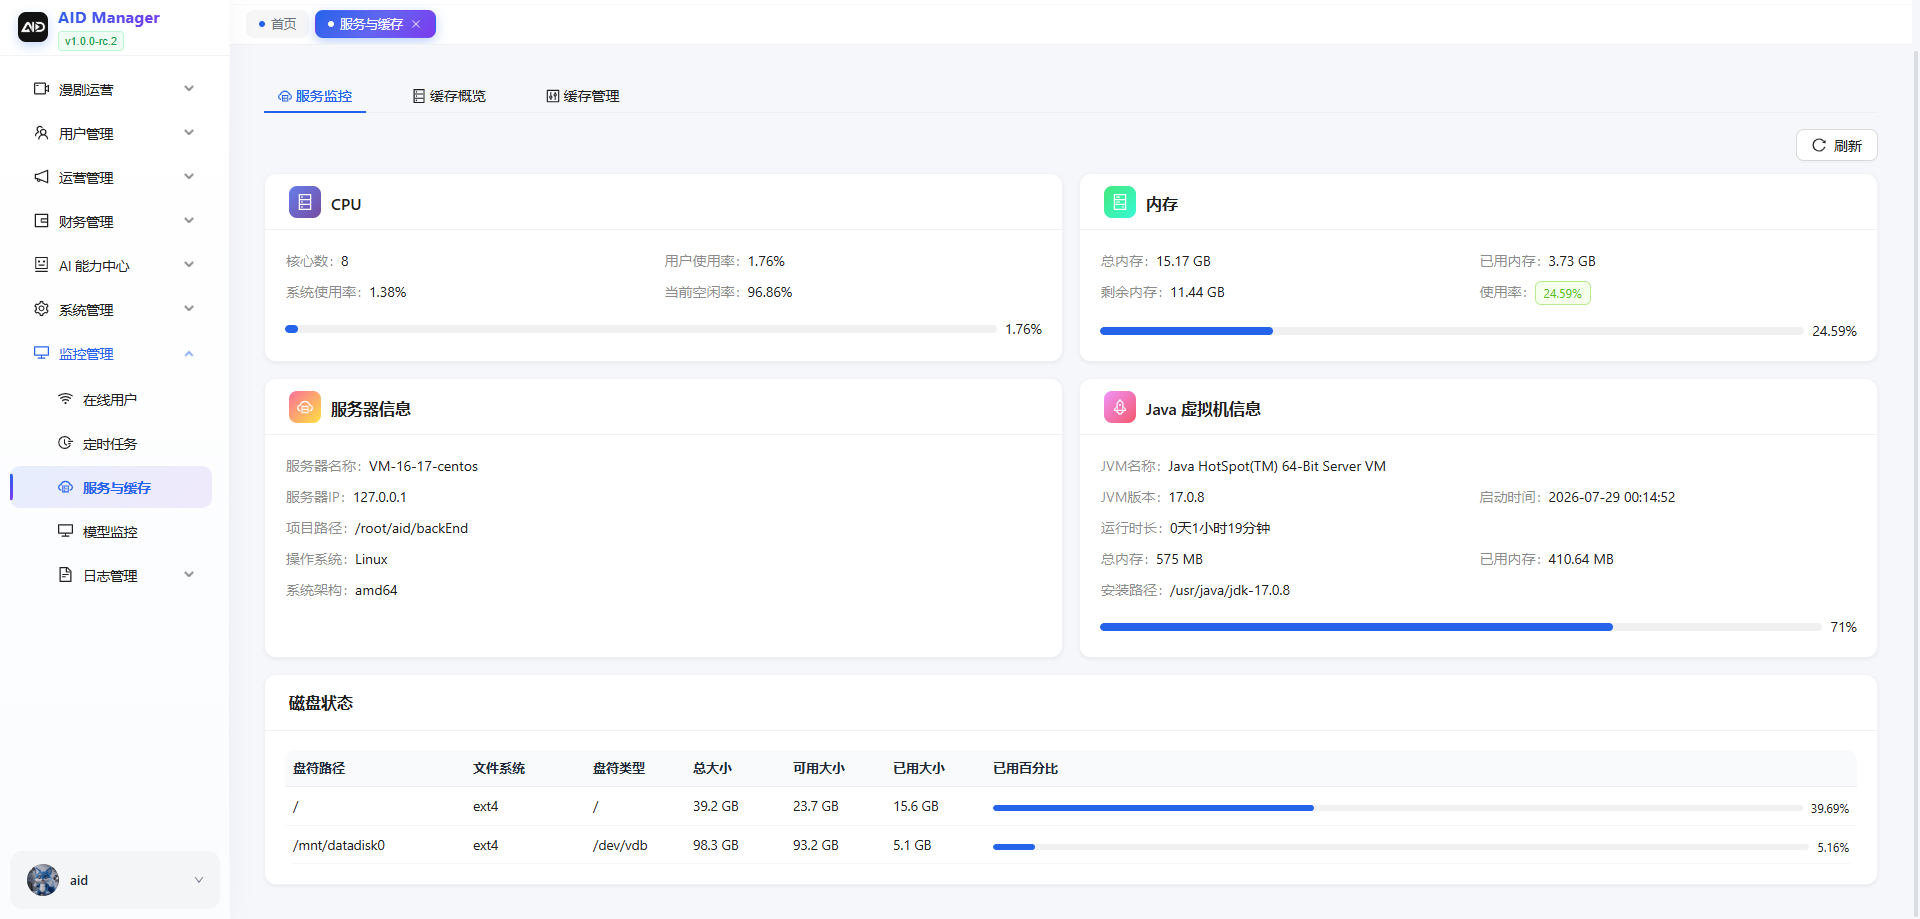The height and width of the screenshot is (919, 1920).
Task: Click the pink Java 虚拟机信息 icon
Action: (1120, 408)
